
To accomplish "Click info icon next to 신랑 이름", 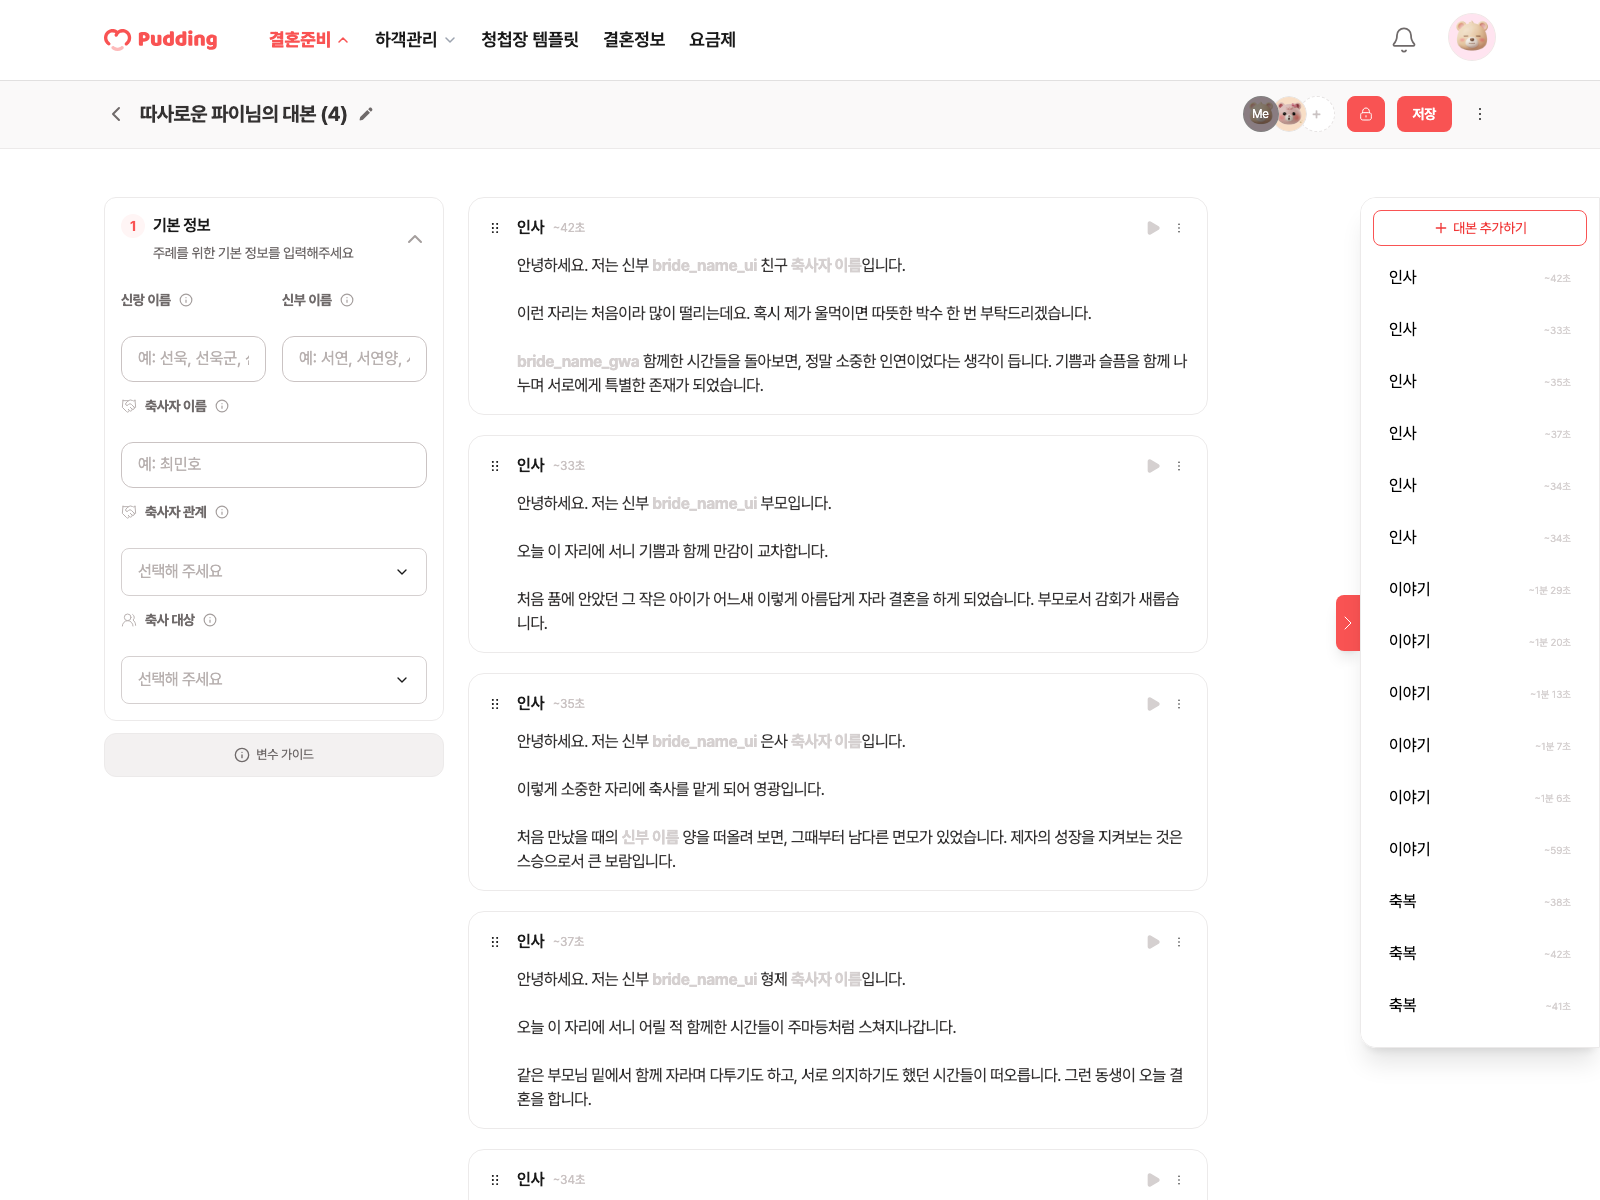I will click(x=186, y=300).
